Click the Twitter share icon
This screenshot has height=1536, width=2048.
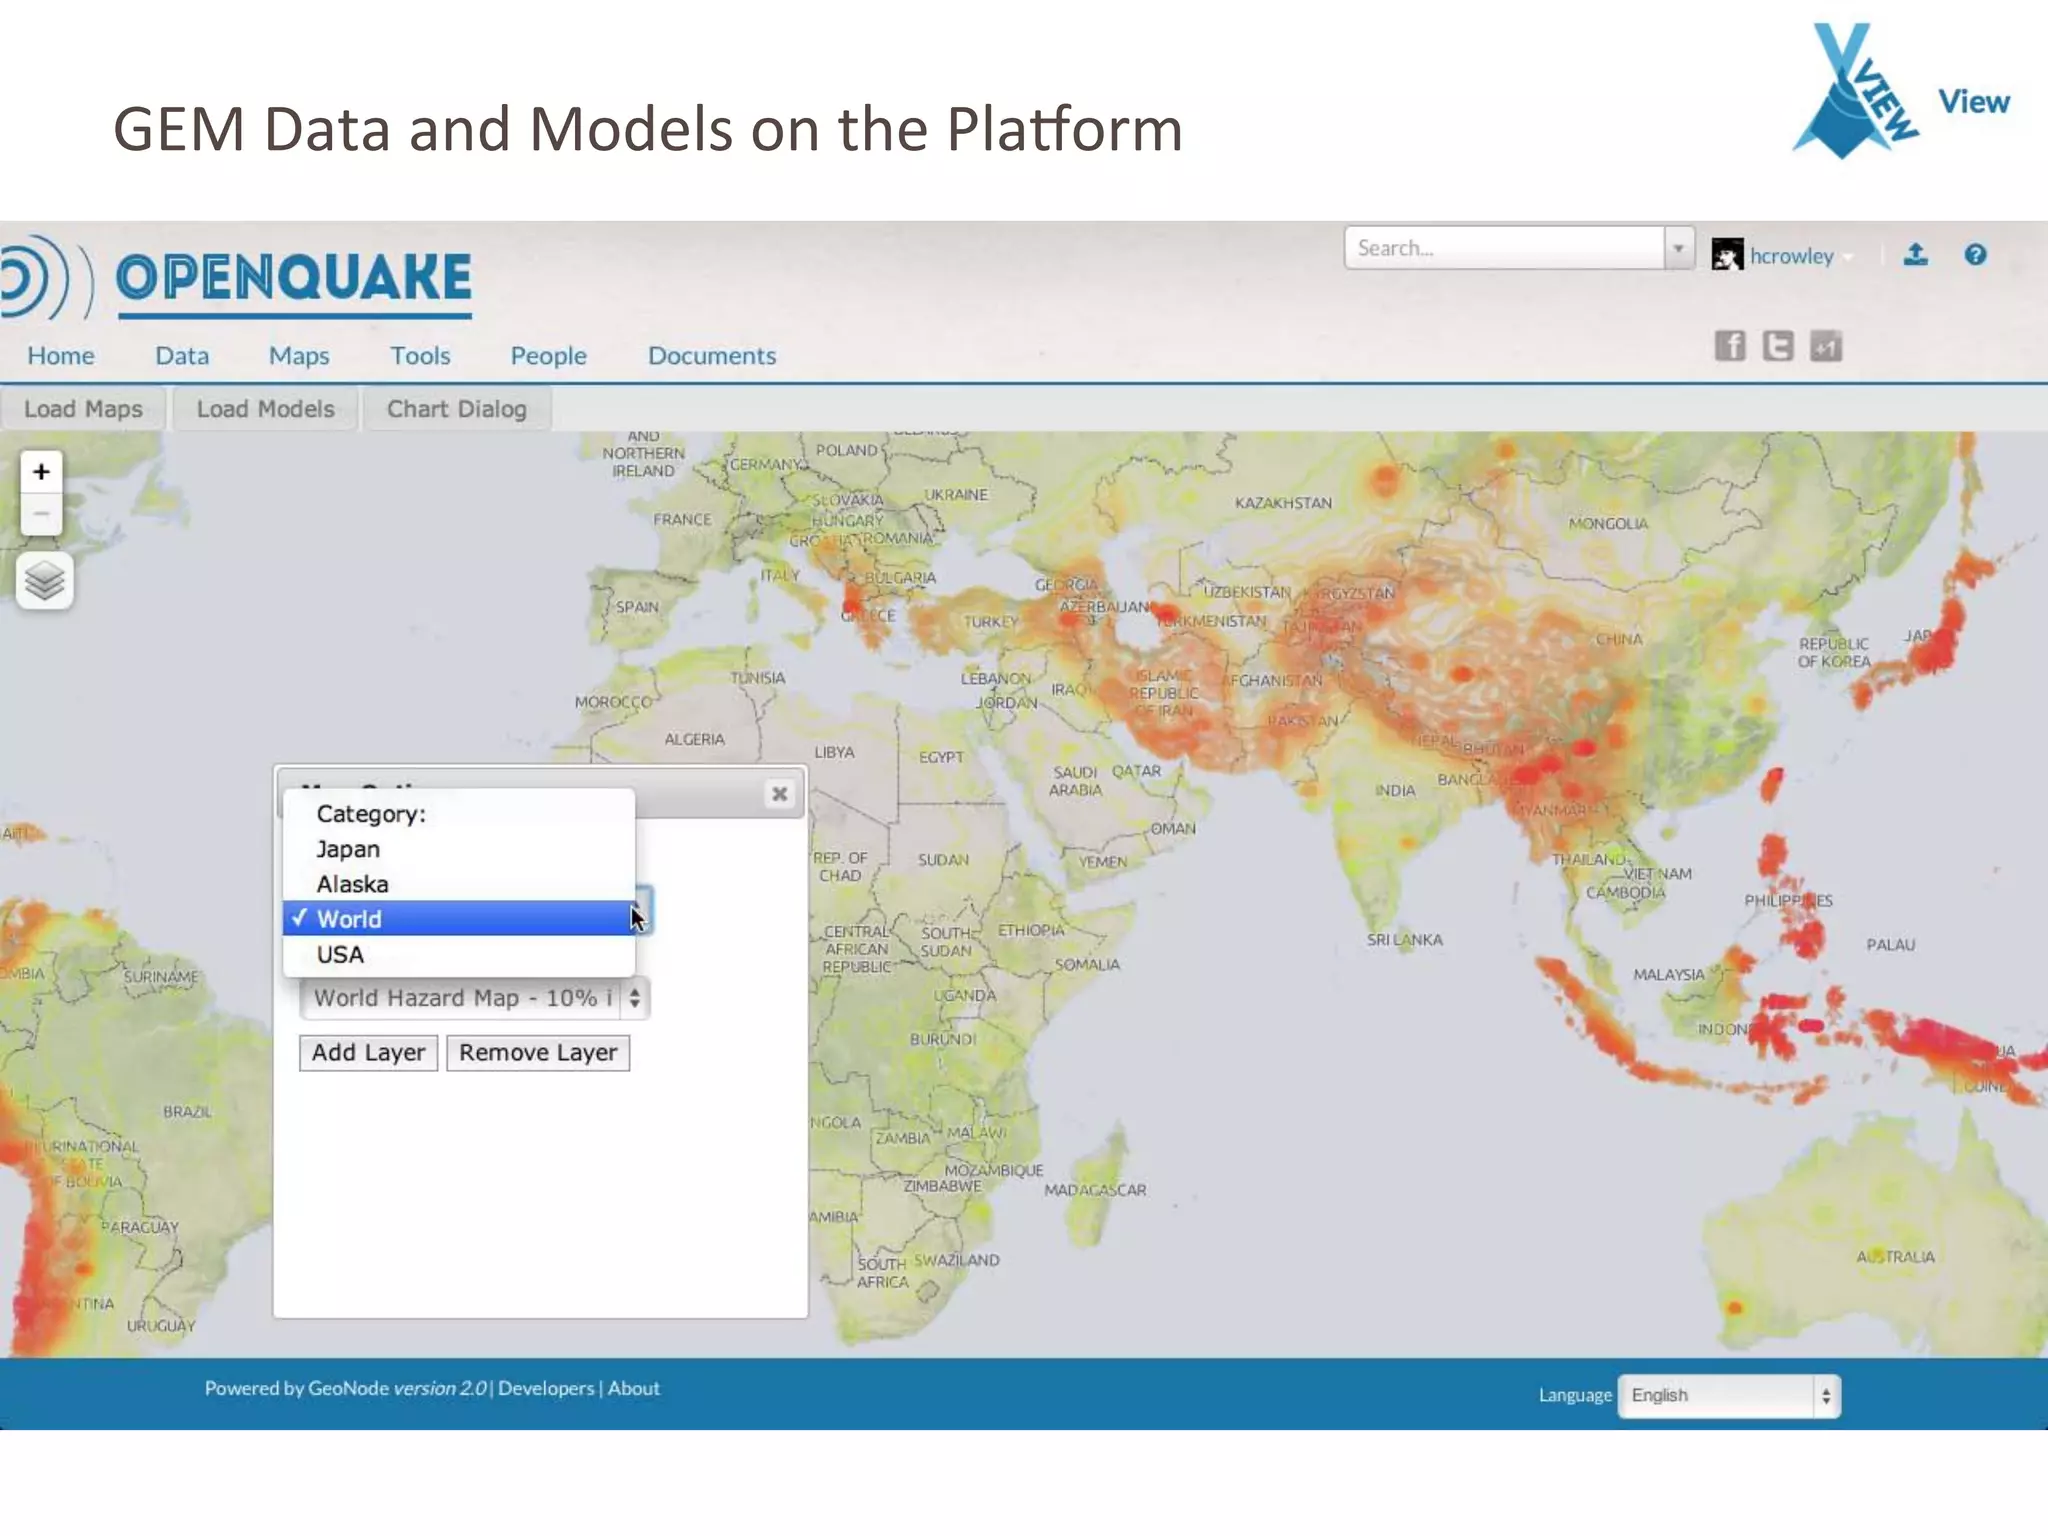[1777, 346]
